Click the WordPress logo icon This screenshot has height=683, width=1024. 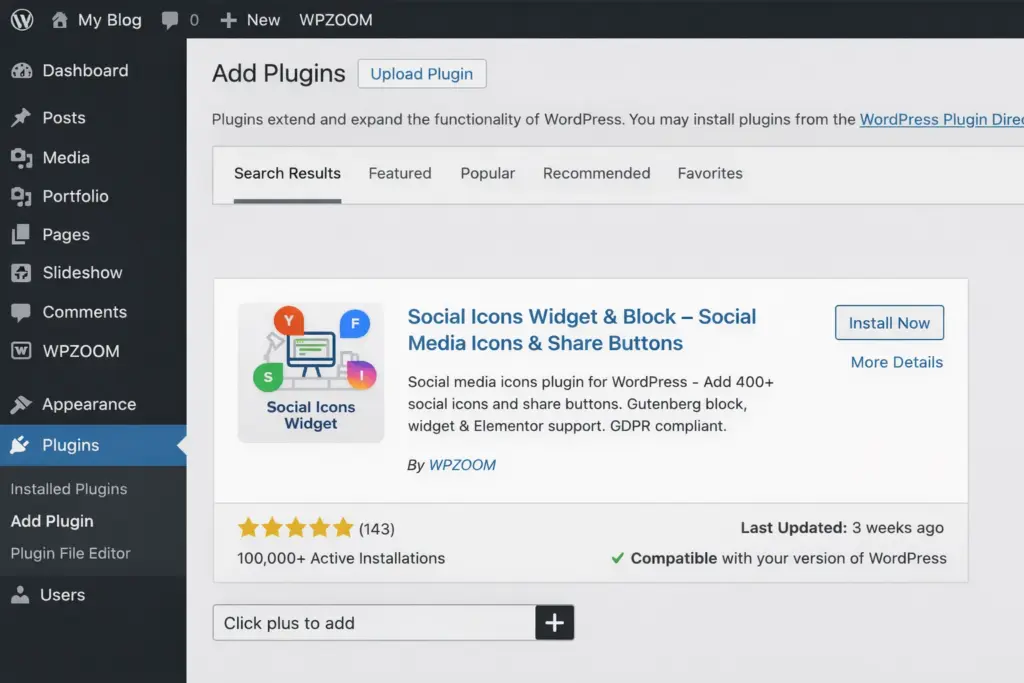coord(22,20)
